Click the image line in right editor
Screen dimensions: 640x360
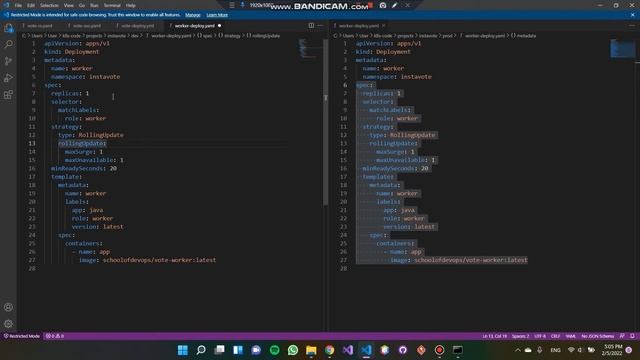pyautogui.click(x=459, y=260)
